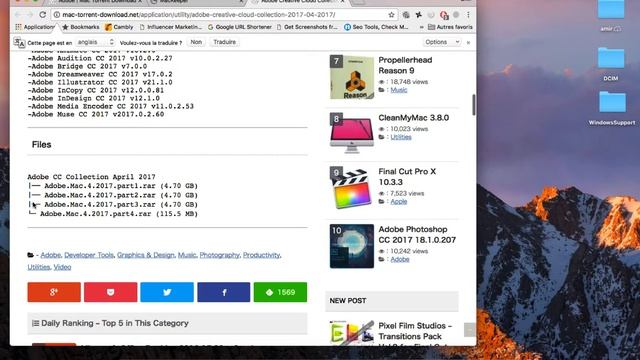Switch to the MacKeeper tab

click(x=196, y=2)
